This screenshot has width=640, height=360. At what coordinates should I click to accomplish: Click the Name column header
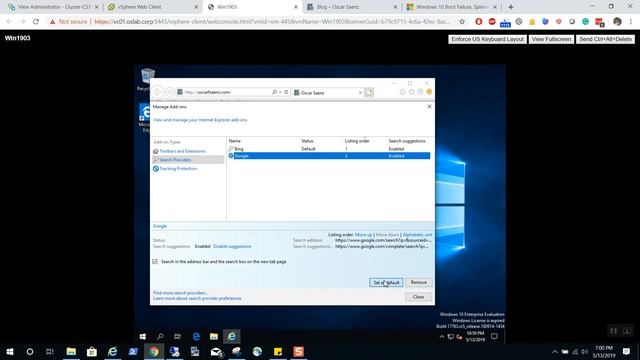[235, 141]
